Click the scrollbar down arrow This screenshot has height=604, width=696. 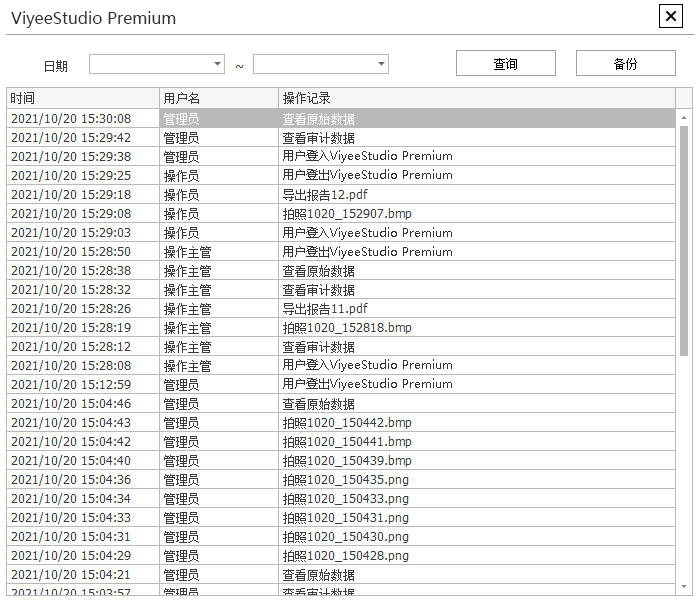[684, 586]
